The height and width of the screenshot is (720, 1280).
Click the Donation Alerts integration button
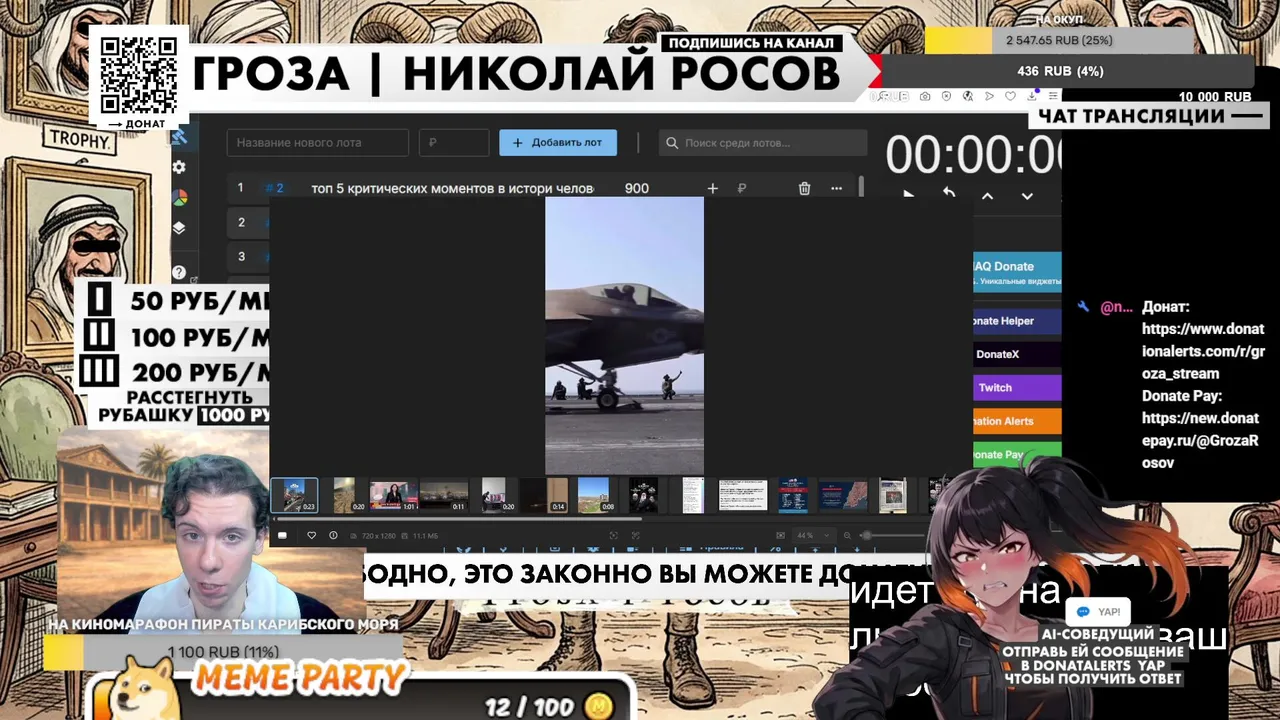(1017, 421)
